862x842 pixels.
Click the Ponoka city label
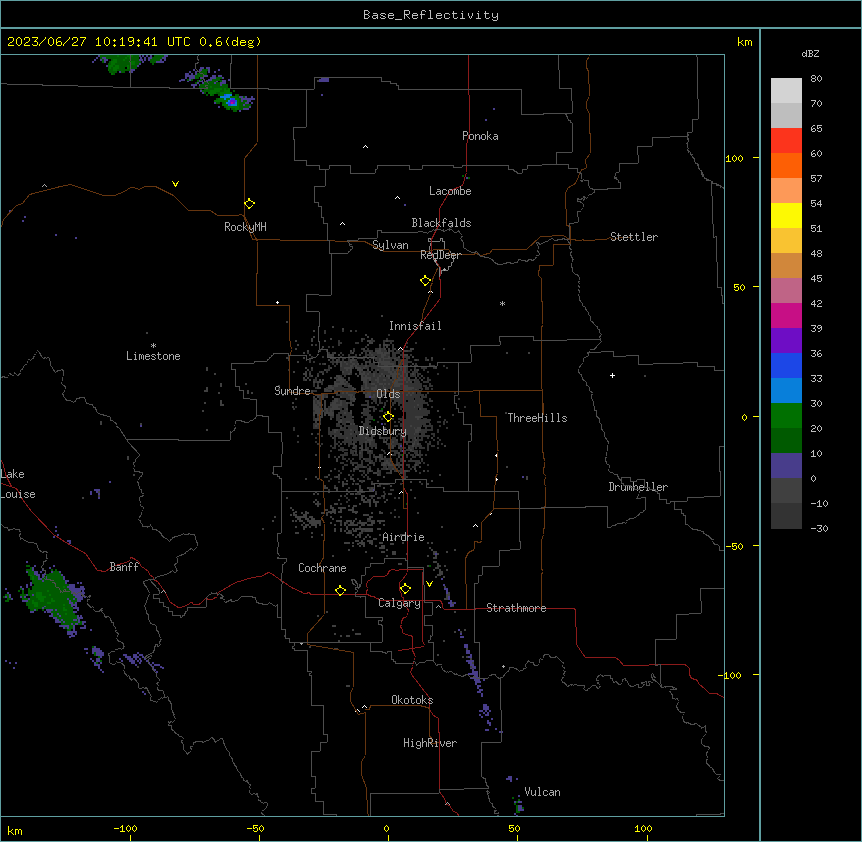click(x=480, y=136)
